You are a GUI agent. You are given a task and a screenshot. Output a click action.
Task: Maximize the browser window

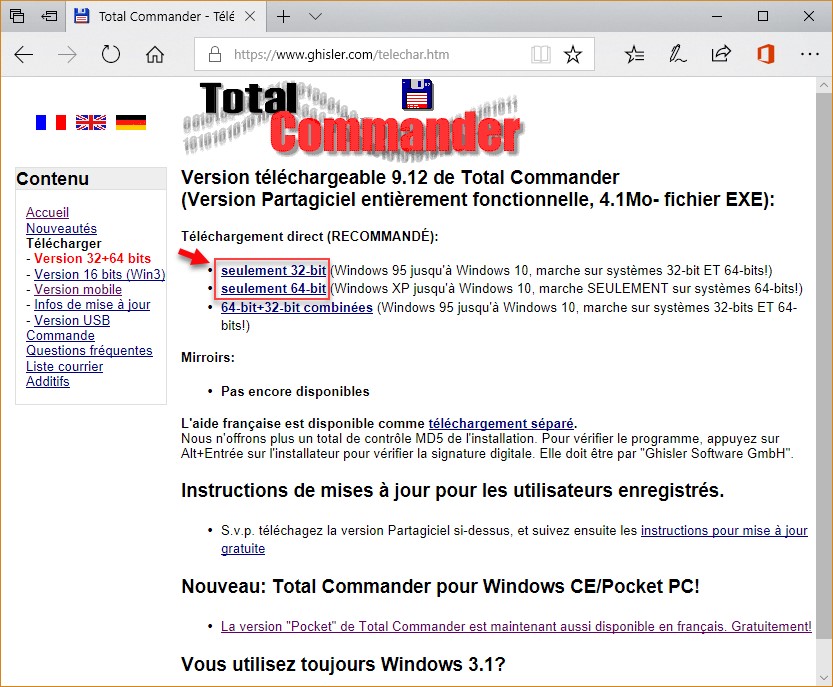point(763,16)
